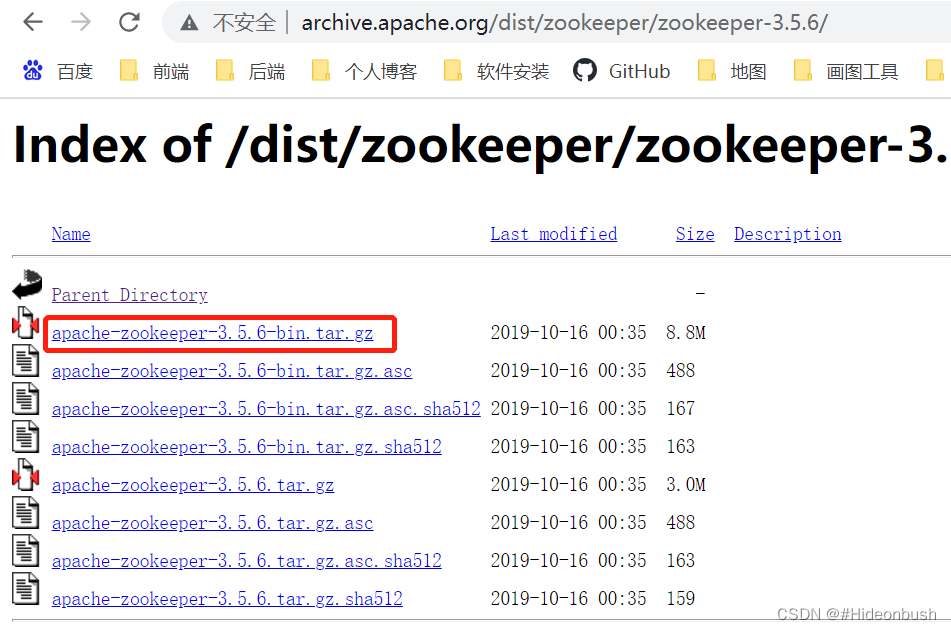This screenshot has height=630, width=951.
Task: Click the 167 size value
Action: [x=680, y=408]
